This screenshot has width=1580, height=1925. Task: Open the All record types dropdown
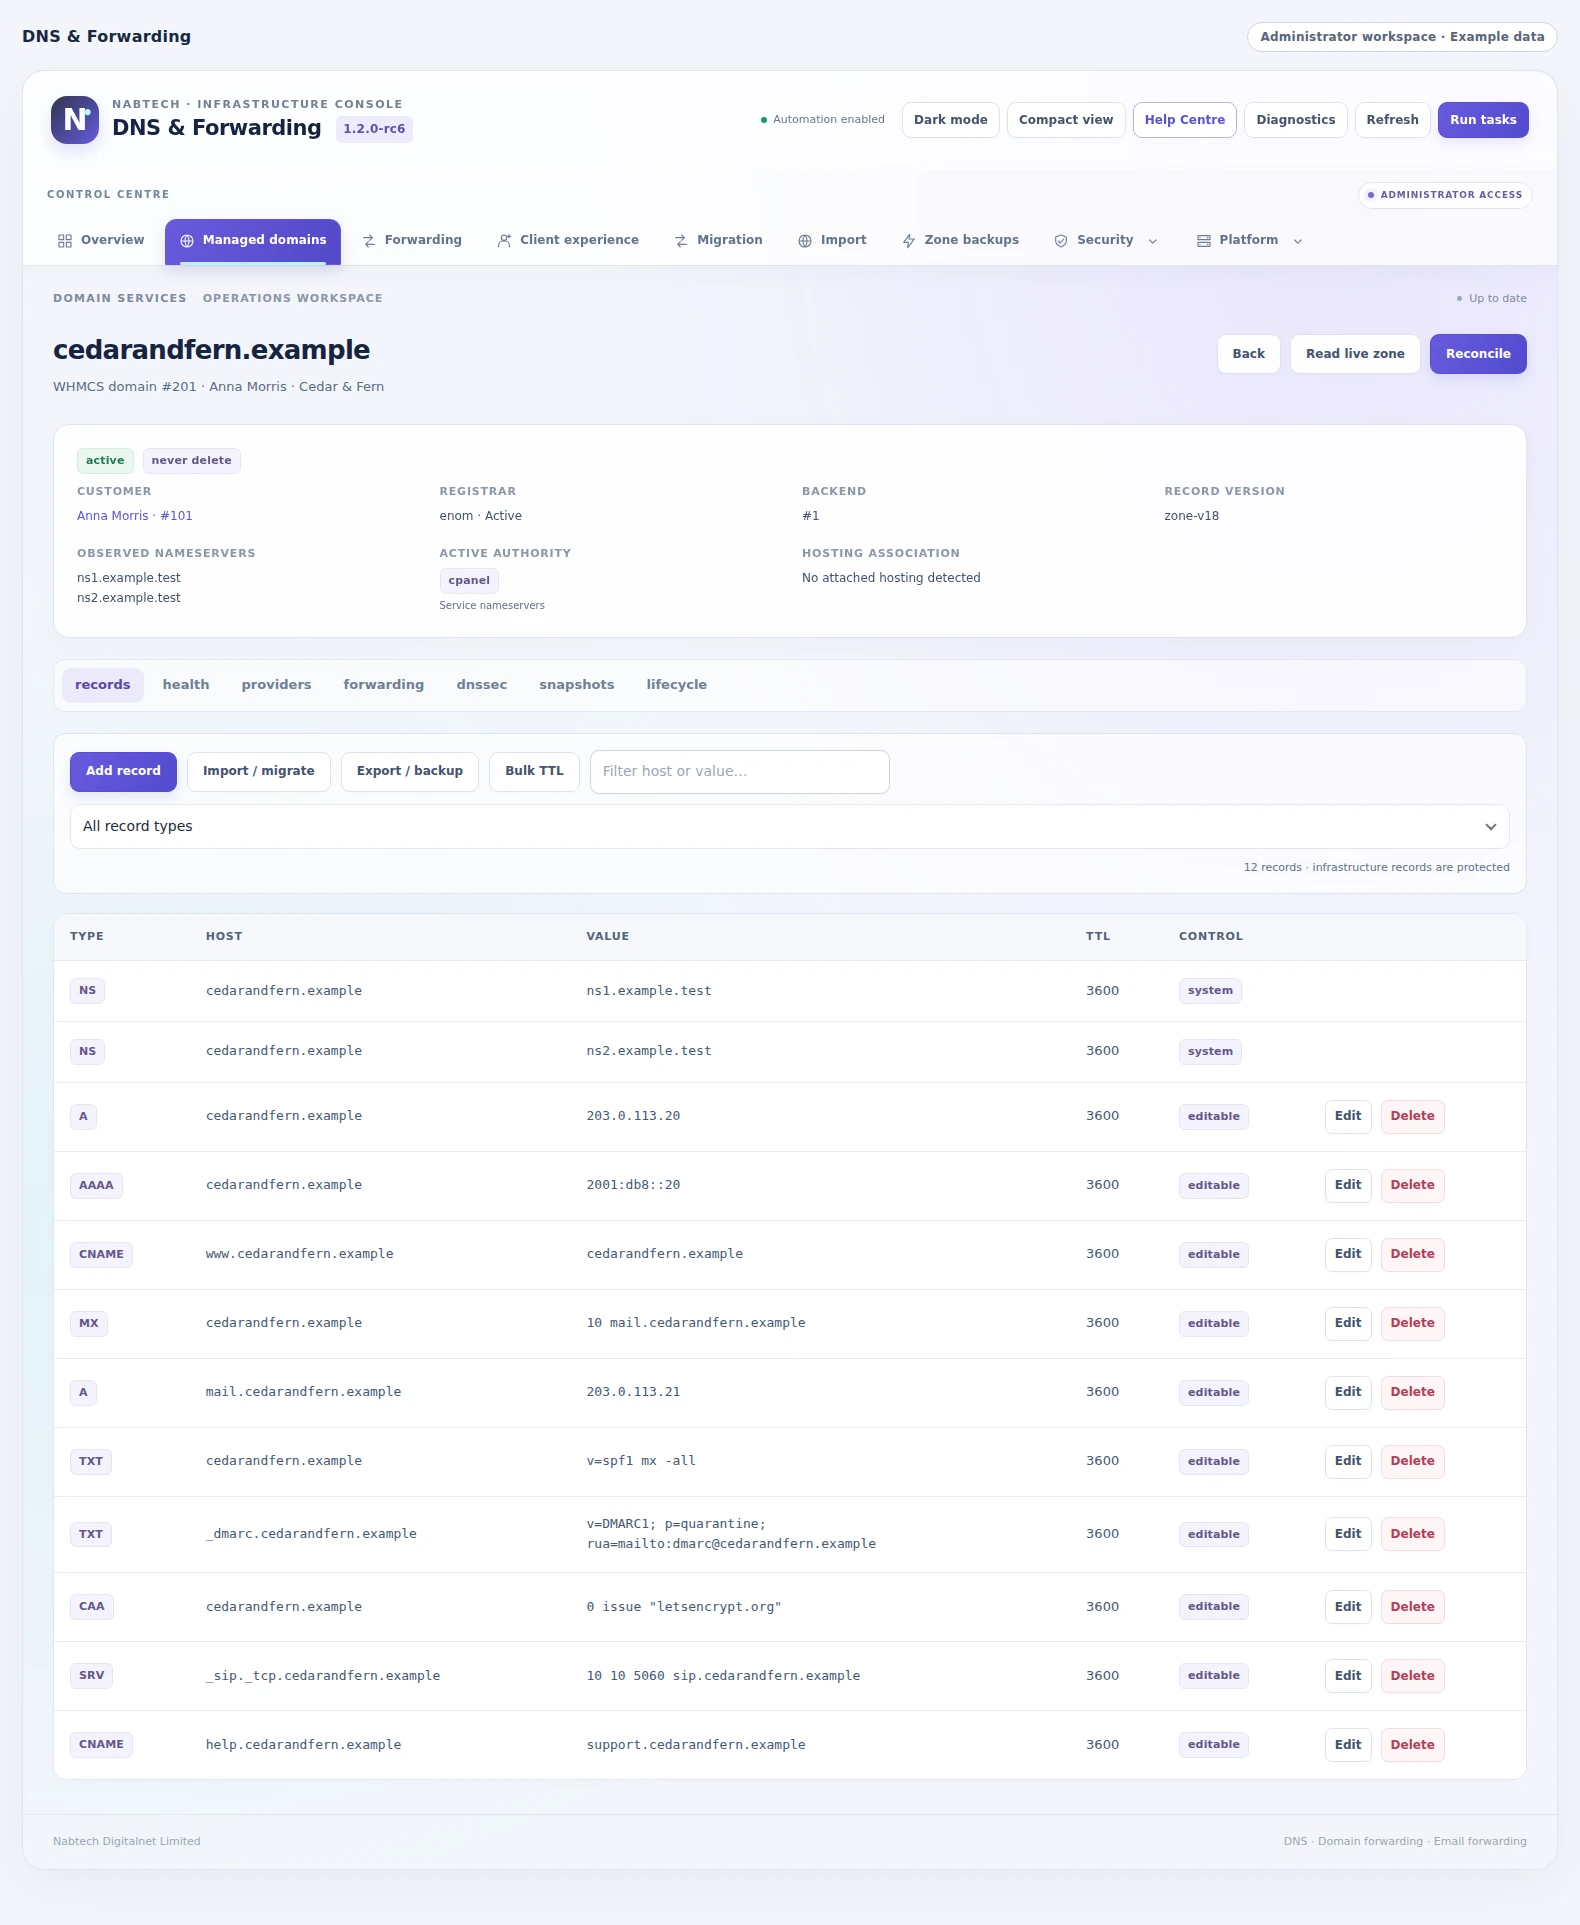(790, 827)
